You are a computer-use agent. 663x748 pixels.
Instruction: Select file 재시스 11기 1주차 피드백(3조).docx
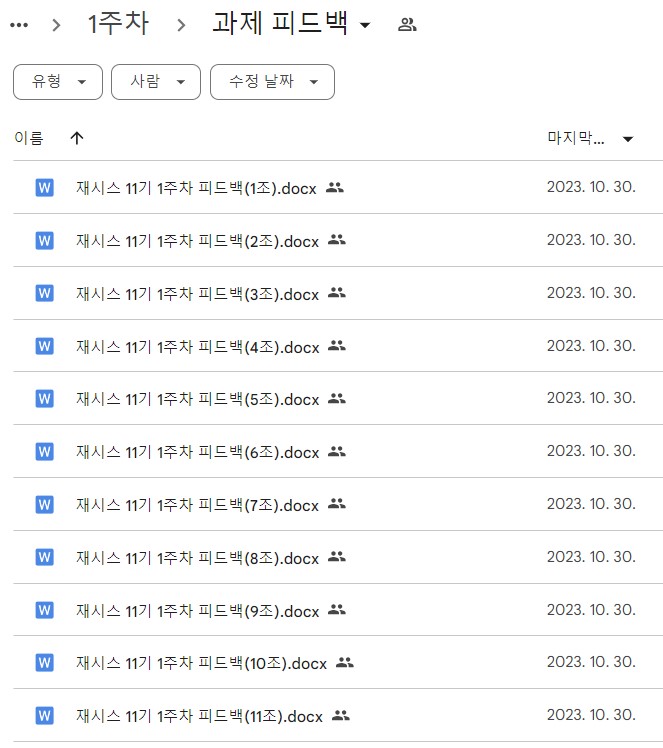(x=197, y=293)
